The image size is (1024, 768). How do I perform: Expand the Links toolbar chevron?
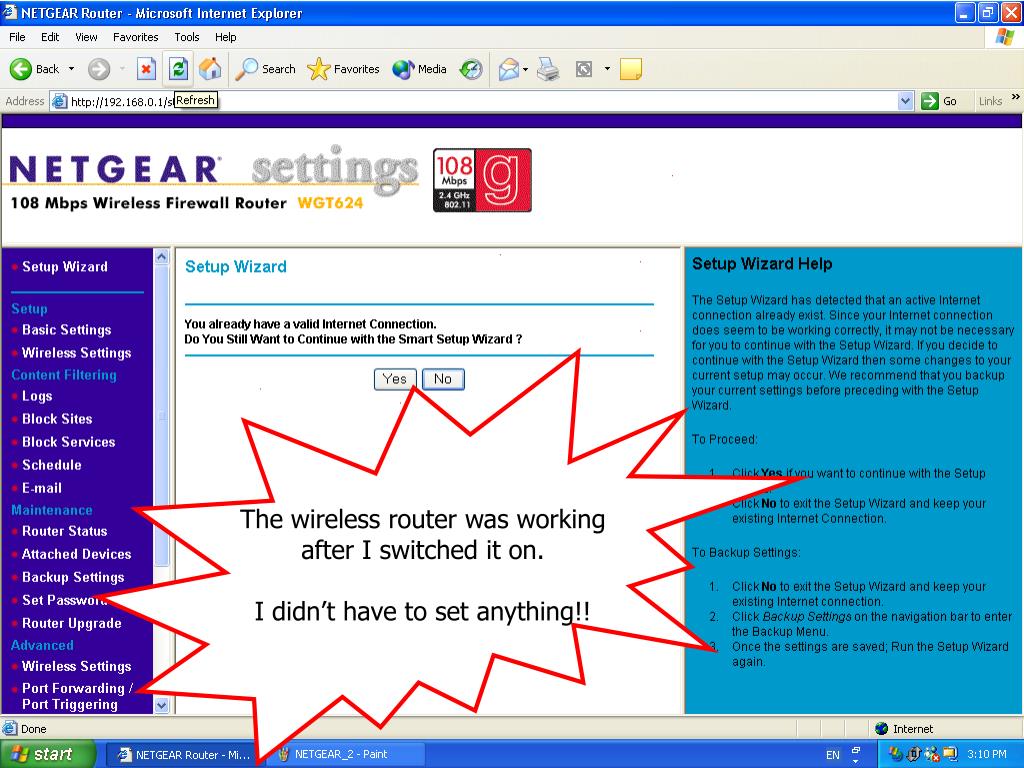click(x=1016, y=97)
